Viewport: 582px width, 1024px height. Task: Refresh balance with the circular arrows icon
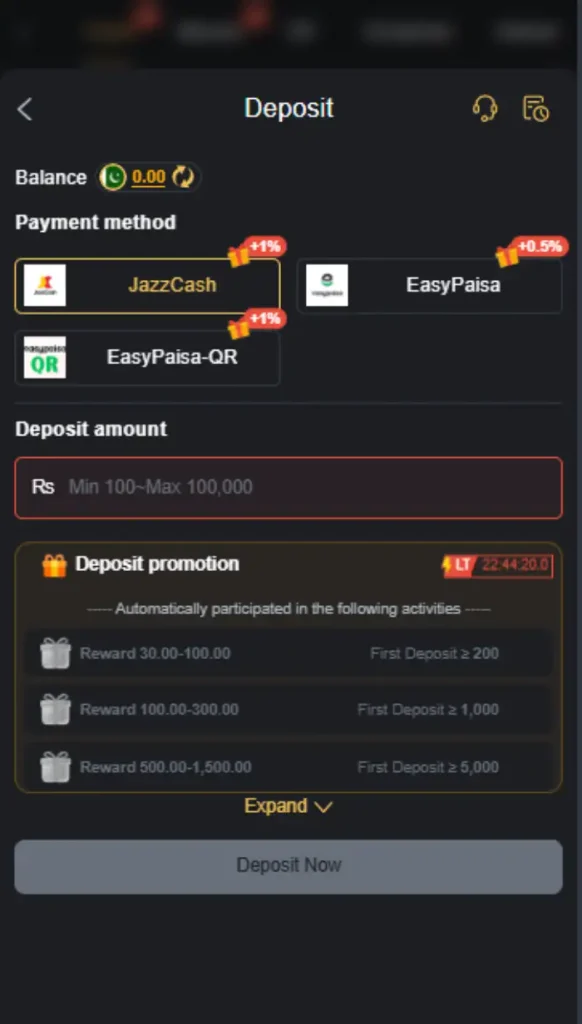[x=183, y=177]
